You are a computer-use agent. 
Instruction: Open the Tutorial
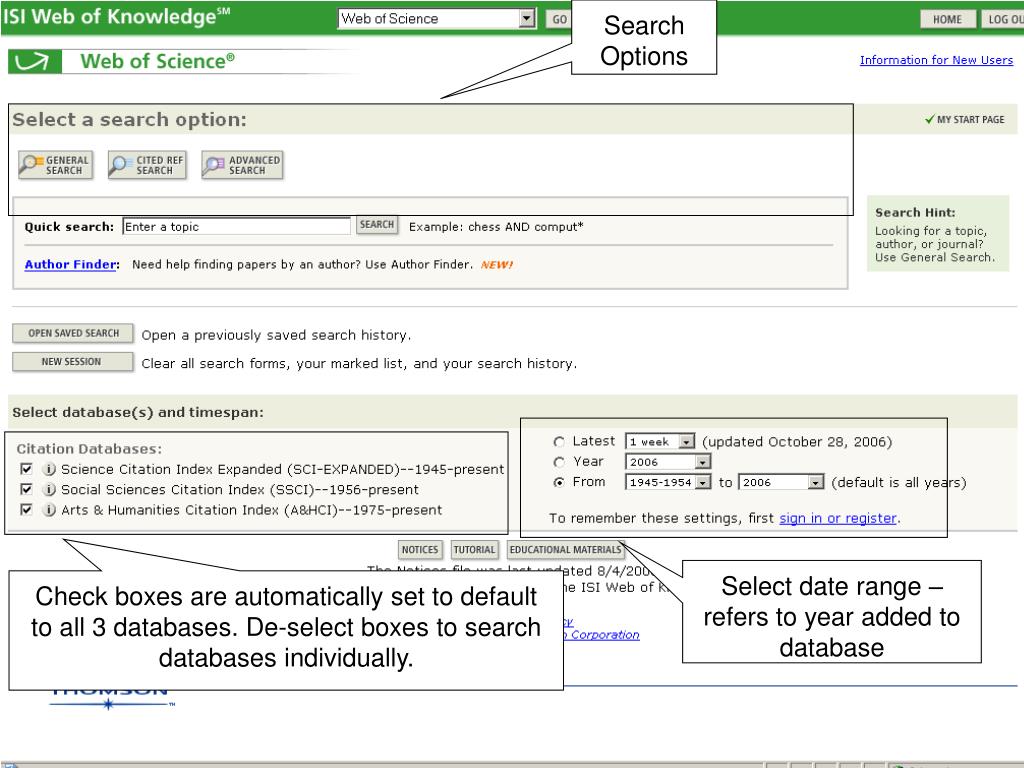[474, 550]
